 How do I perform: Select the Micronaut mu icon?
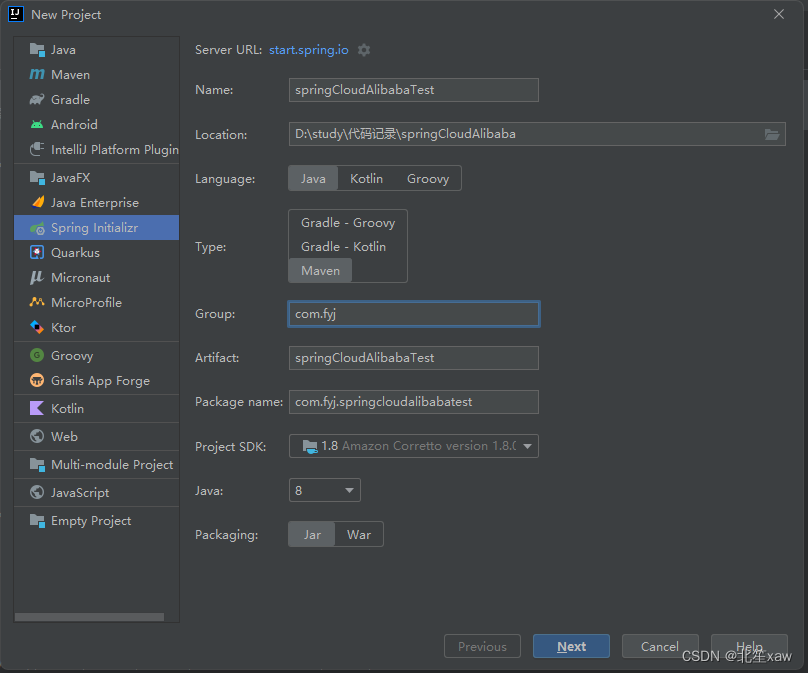point(37,278)
